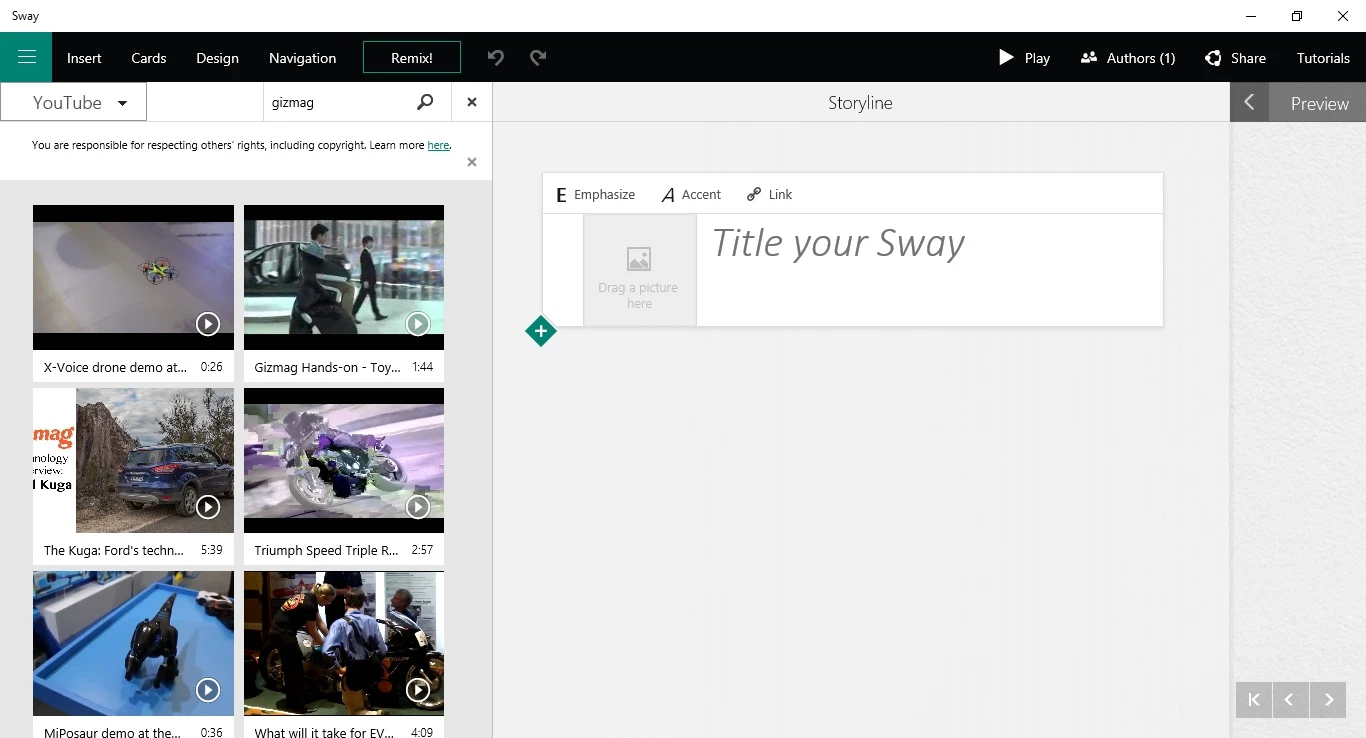Click the 'Gizmag Hands-on - Toy...' title text
Screen dimensions: 1366x738
coord(327,367)
